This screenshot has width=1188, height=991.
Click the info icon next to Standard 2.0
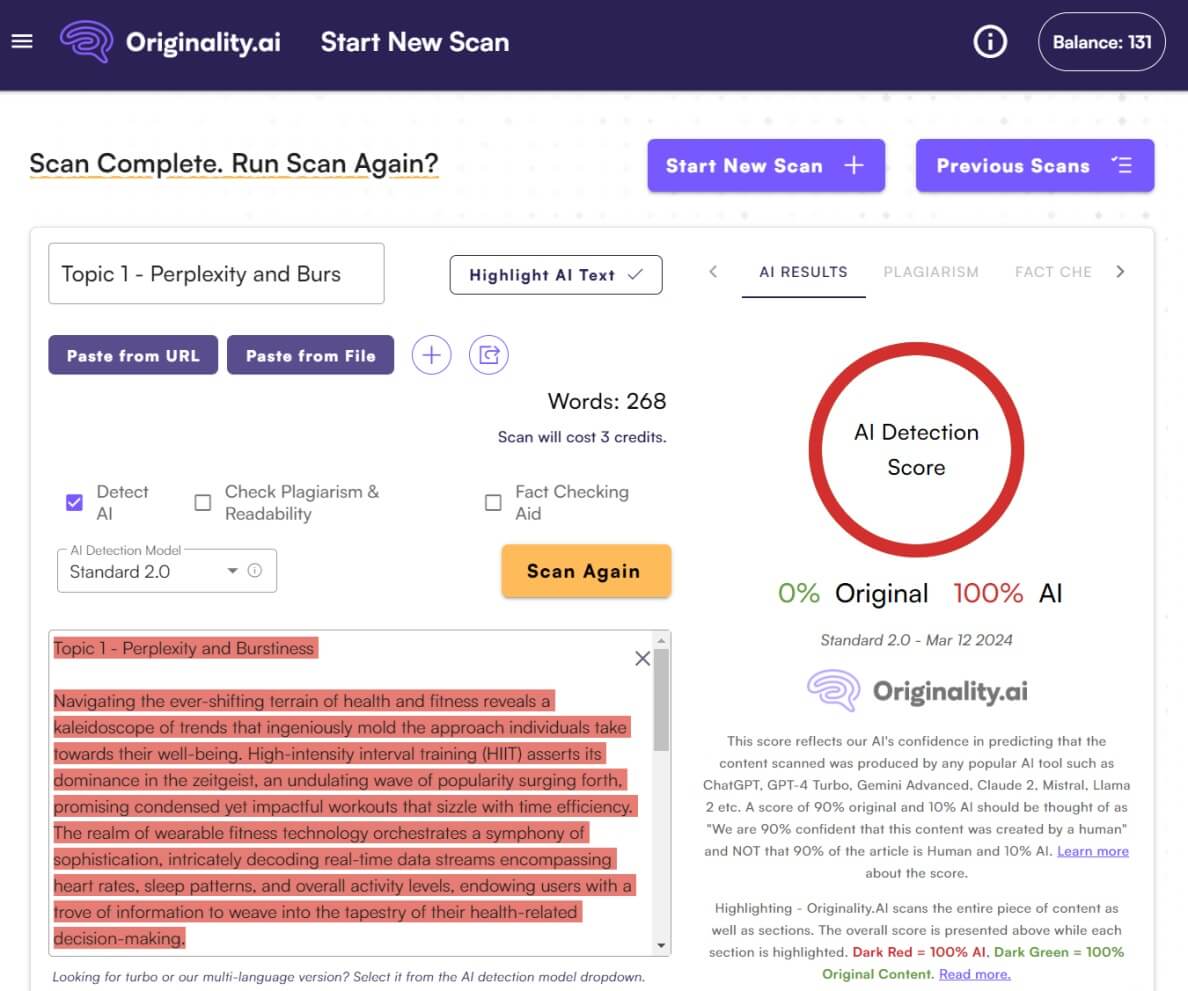(255, 571)
